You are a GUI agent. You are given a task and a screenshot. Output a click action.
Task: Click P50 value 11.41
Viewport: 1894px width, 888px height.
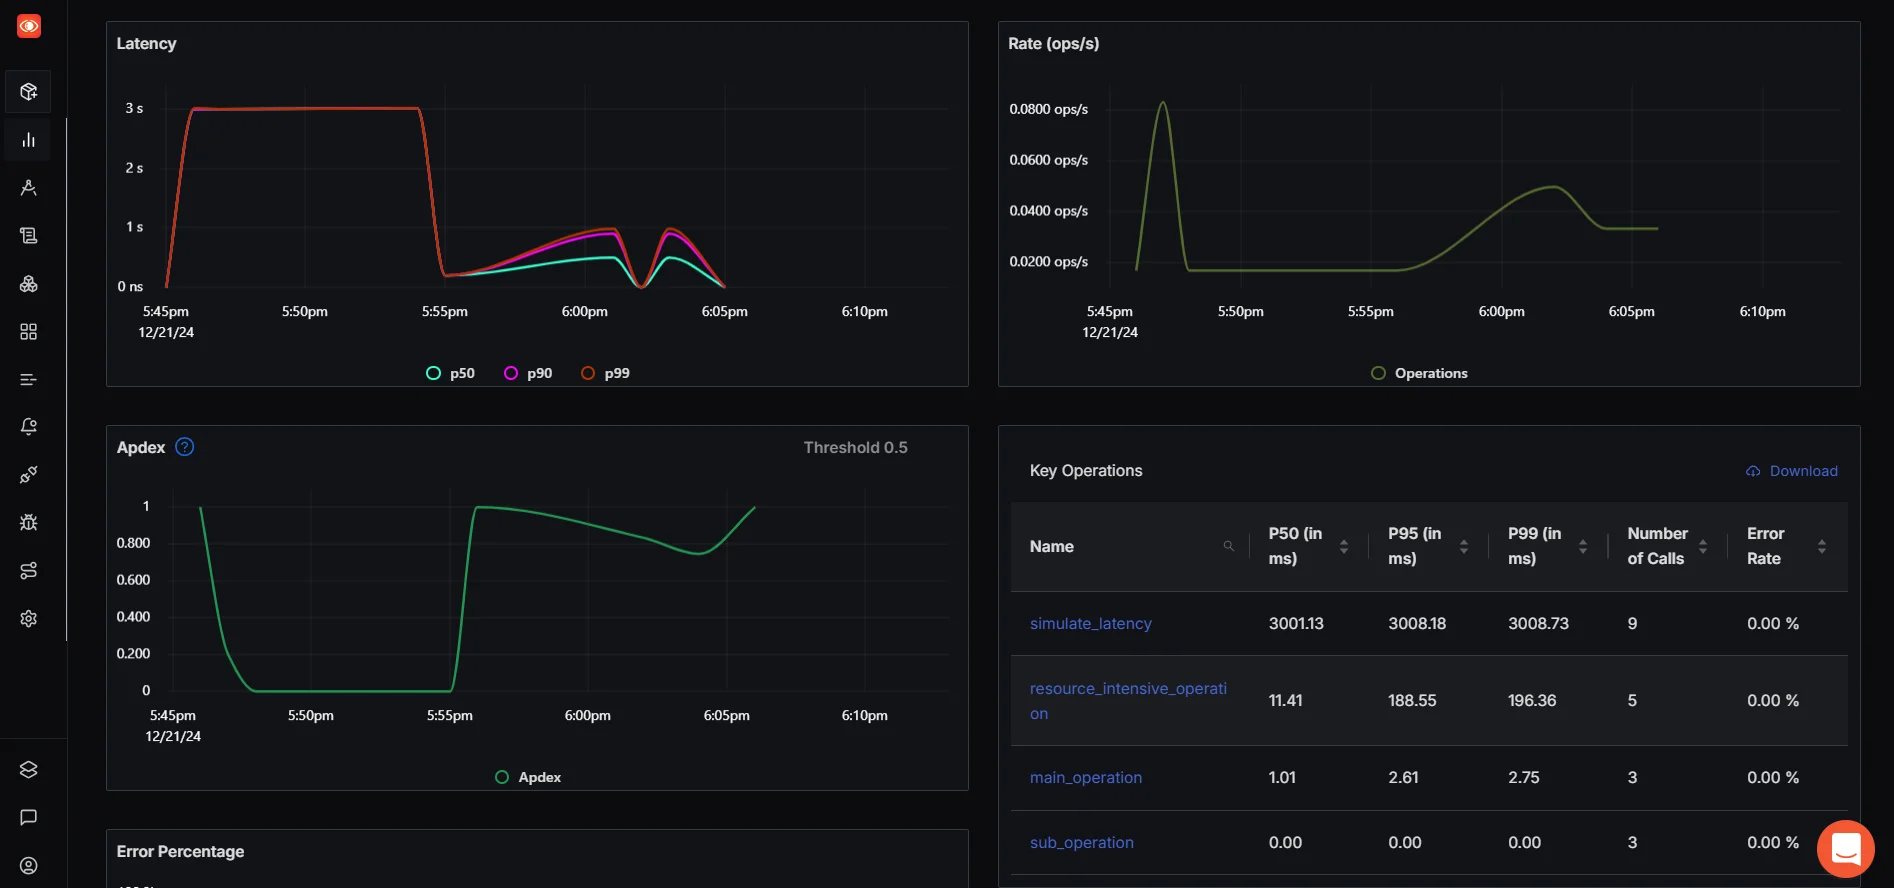(x=1285, y=700)
